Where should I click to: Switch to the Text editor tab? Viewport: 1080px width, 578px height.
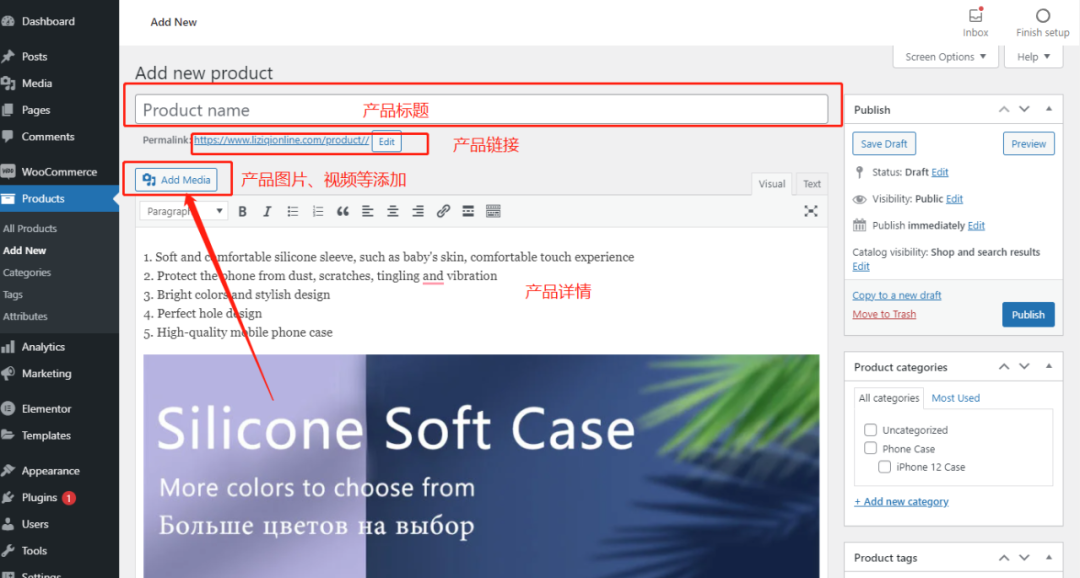tap(811, 184)
